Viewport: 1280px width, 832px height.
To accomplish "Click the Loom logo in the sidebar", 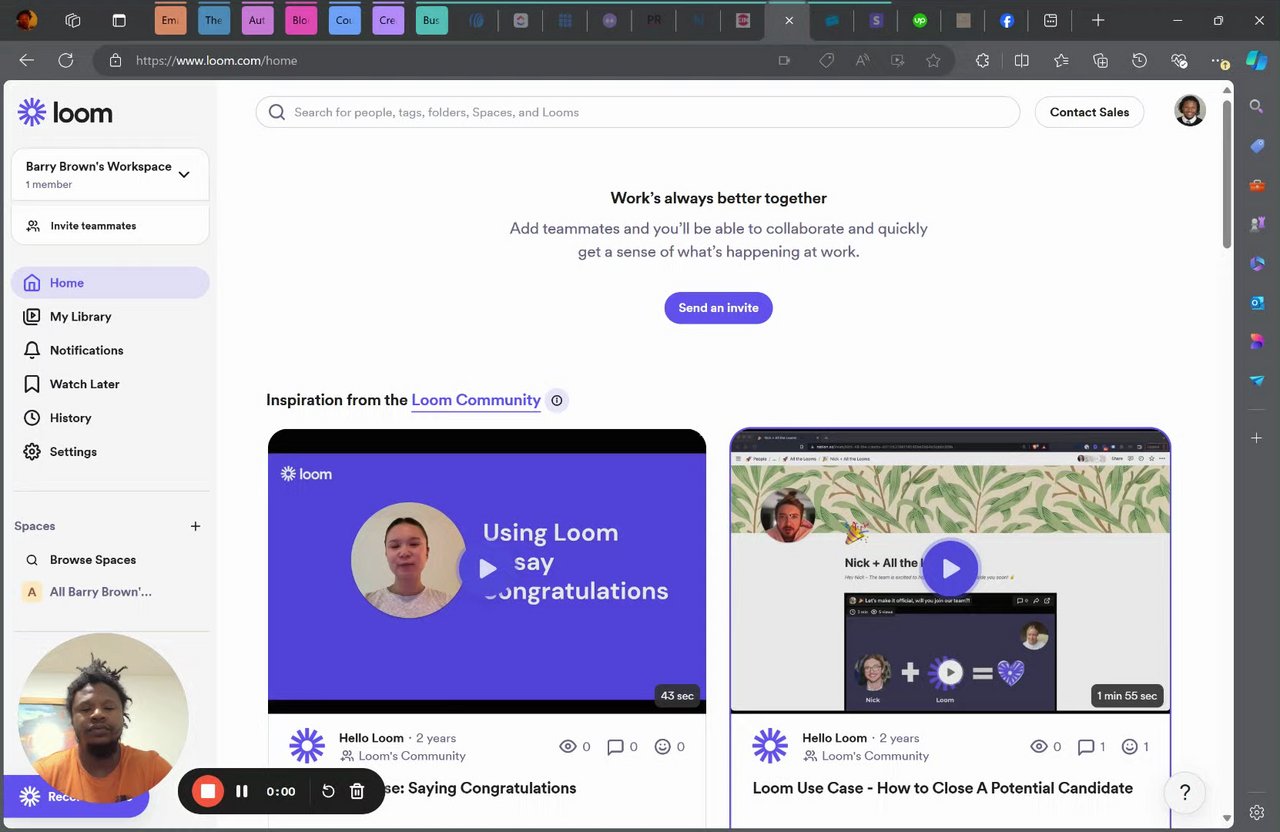I will (x=65, y=112).
